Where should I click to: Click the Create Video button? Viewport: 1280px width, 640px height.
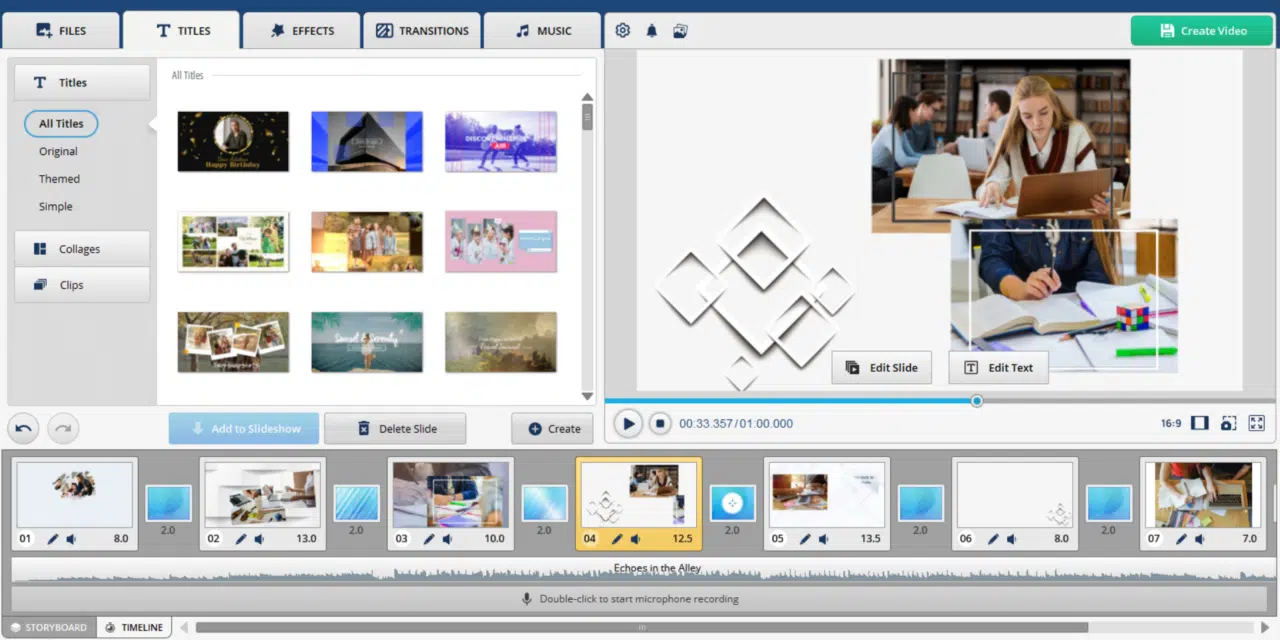(1203, 31)
